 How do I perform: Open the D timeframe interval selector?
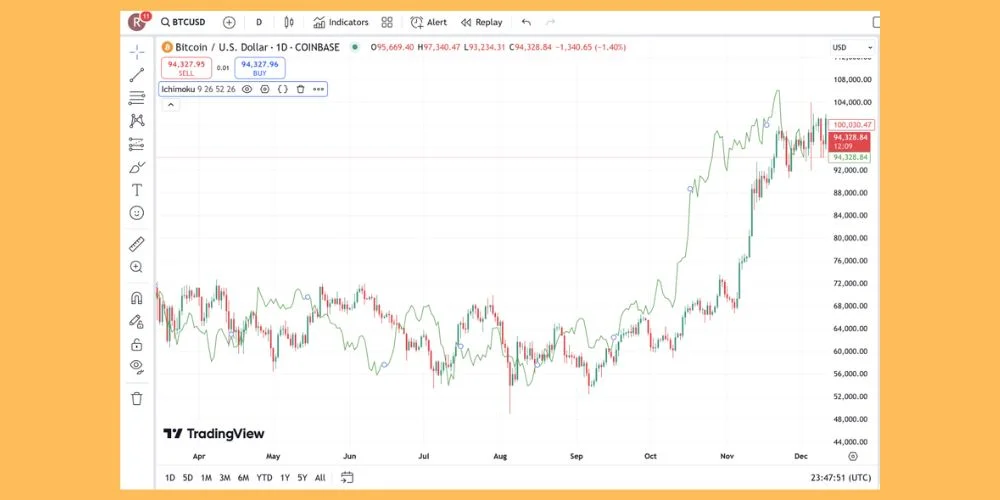click(x=259, y=22)
